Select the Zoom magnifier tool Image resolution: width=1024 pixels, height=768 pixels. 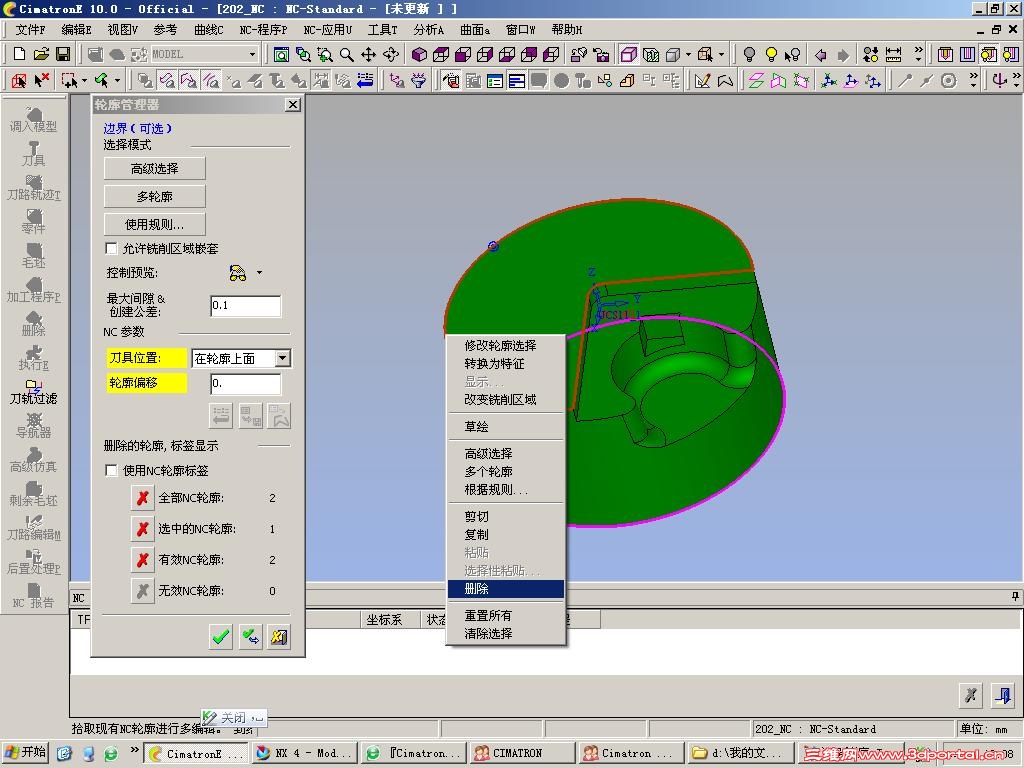pos(347,54)
